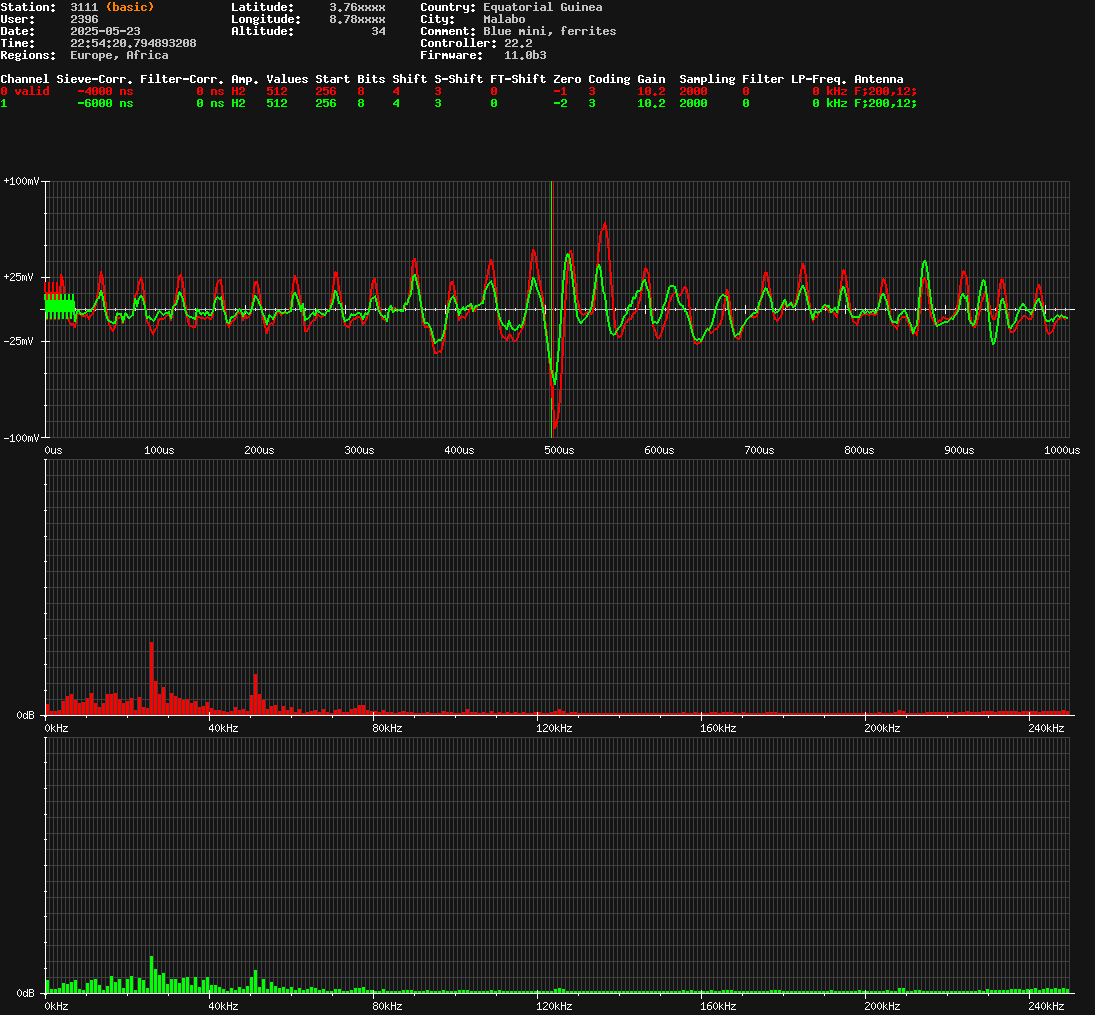Select the red channel '0 valid' entry
This screenshot has width=1095, height=1015.
click(x=24, y=91)
